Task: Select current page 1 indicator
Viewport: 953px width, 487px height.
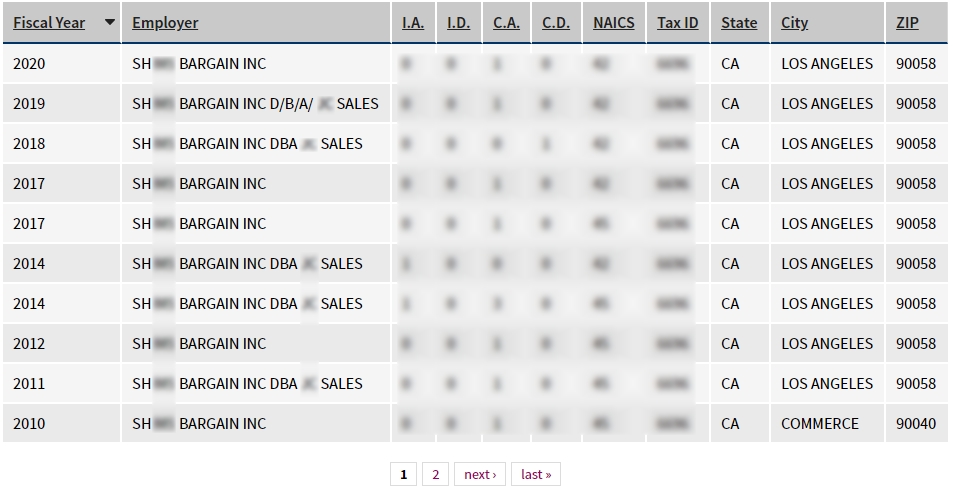Action: [x=403, y=474]
